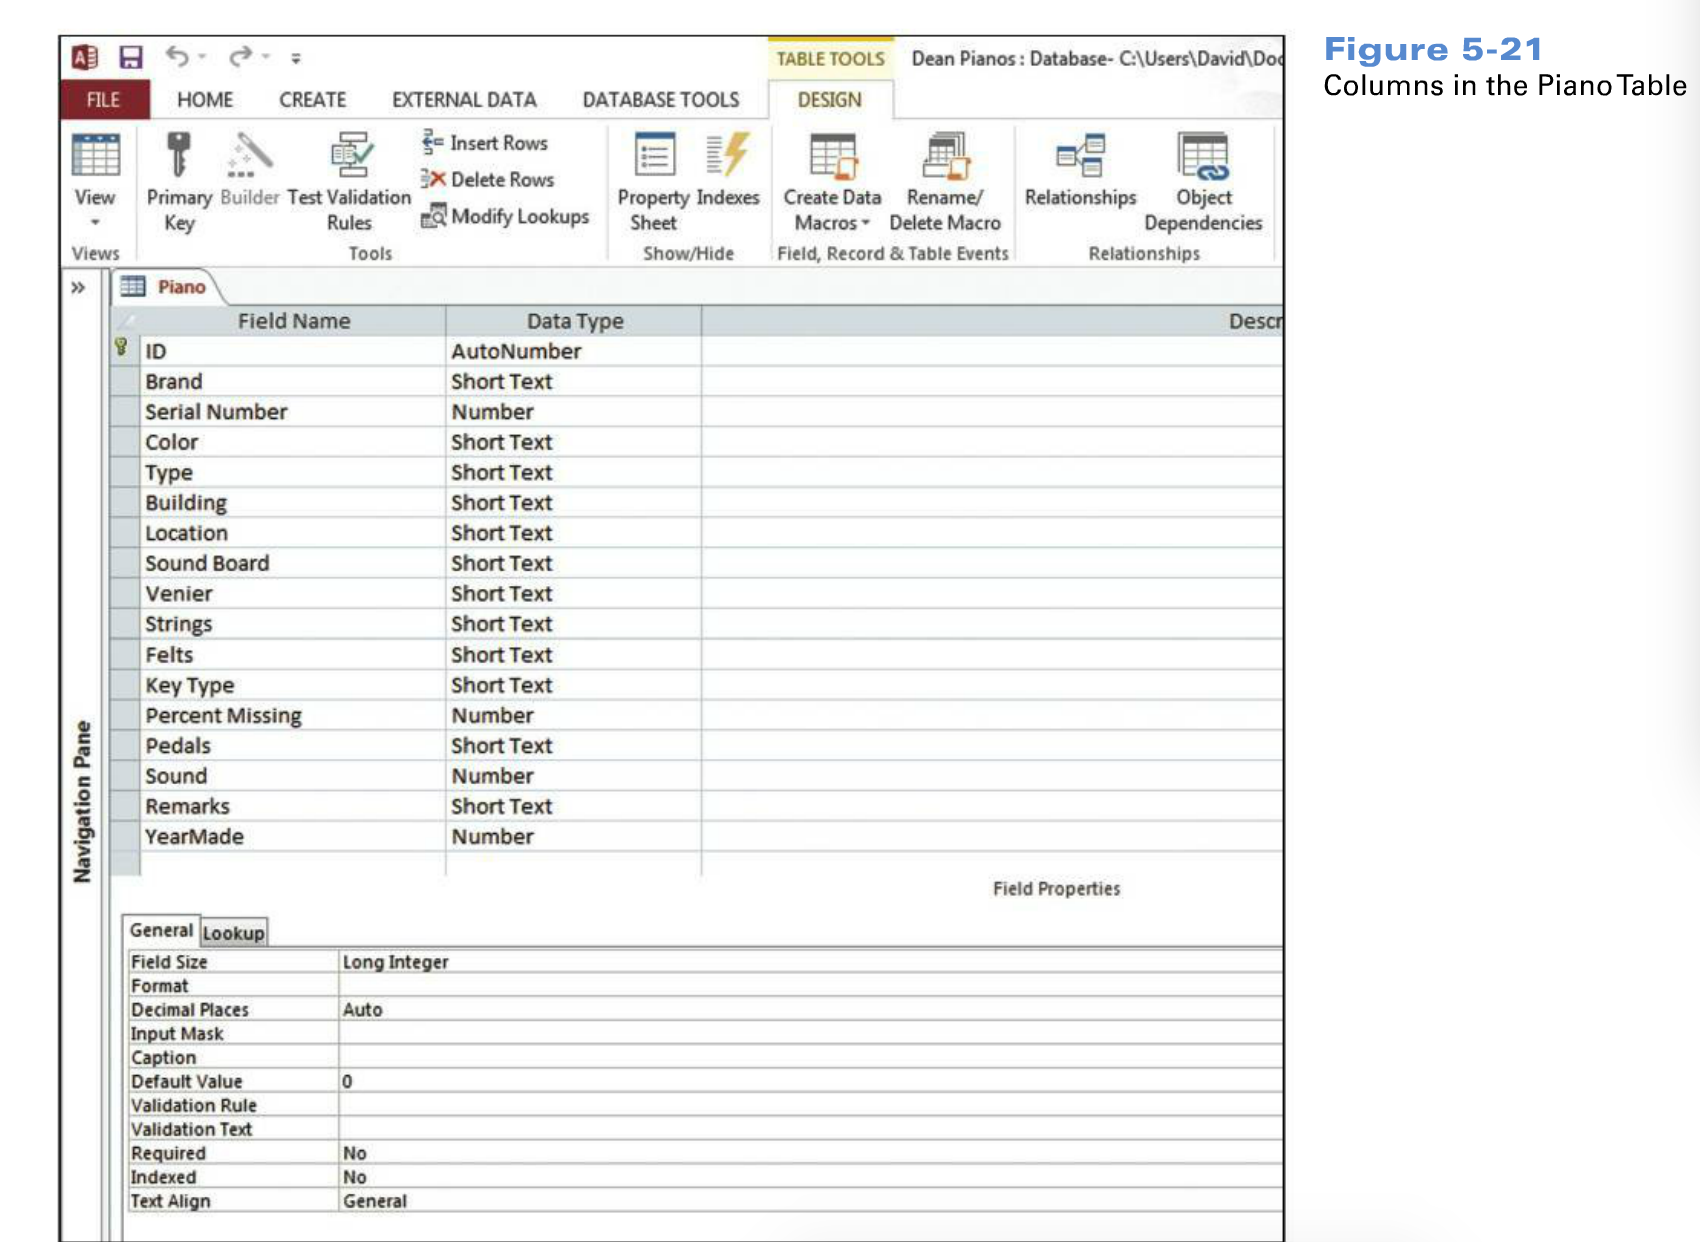Click Delete Rows
This screenshot has width=1700, height=1242.
coord(487,180)
